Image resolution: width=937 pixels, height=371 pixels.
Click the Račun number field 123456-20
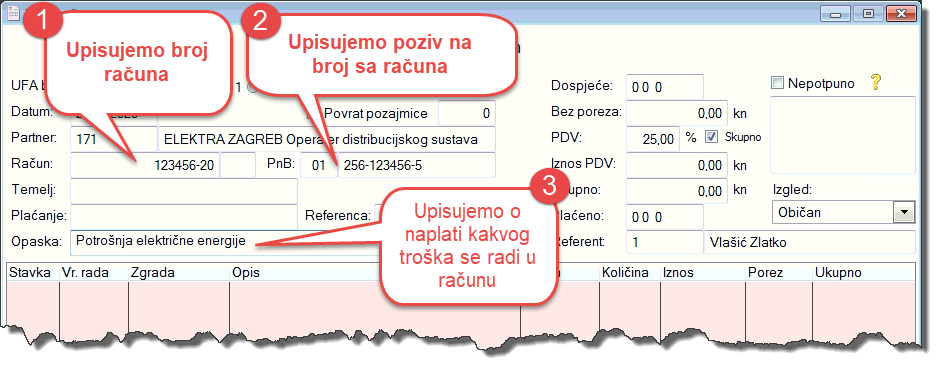(145, 165)
